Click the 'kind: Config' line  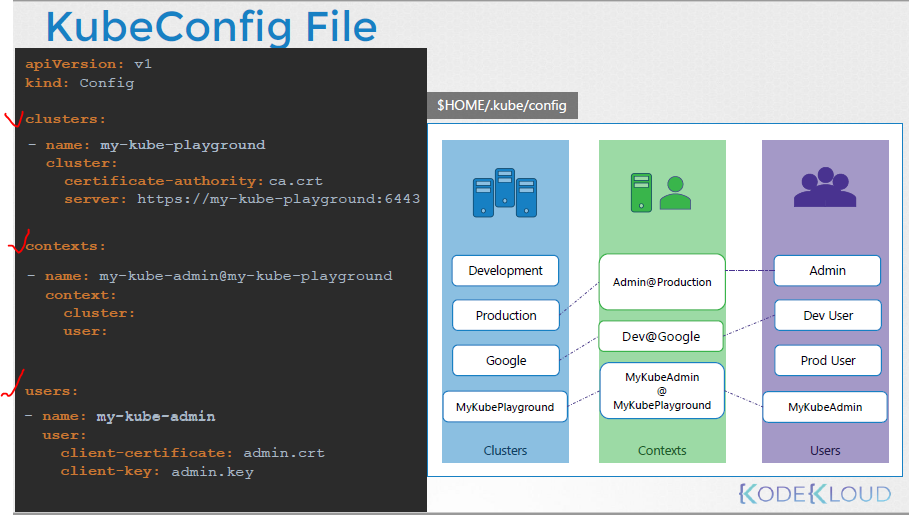coord(79,83)
